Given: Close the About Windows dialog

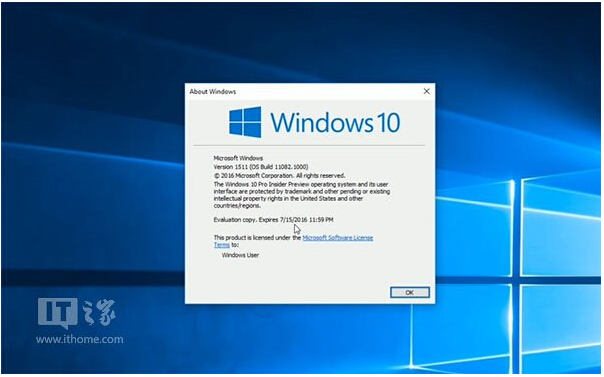Looking at the screenshot, I should point(426,91).
